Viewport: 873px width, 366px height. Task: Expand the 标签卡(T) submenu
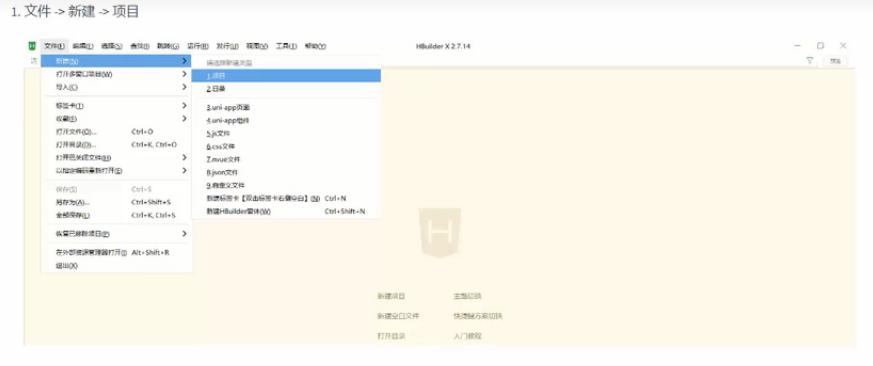116,106
